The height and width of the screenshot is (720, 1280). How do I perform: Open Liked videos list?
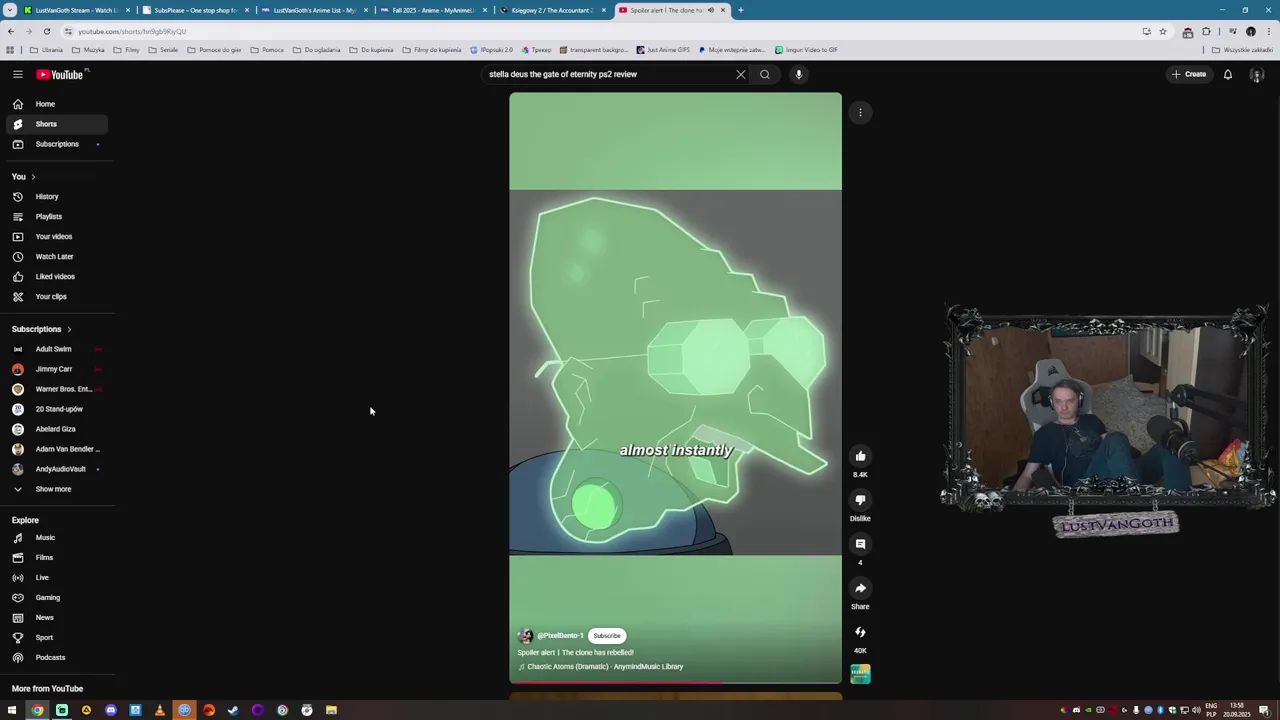56,277
